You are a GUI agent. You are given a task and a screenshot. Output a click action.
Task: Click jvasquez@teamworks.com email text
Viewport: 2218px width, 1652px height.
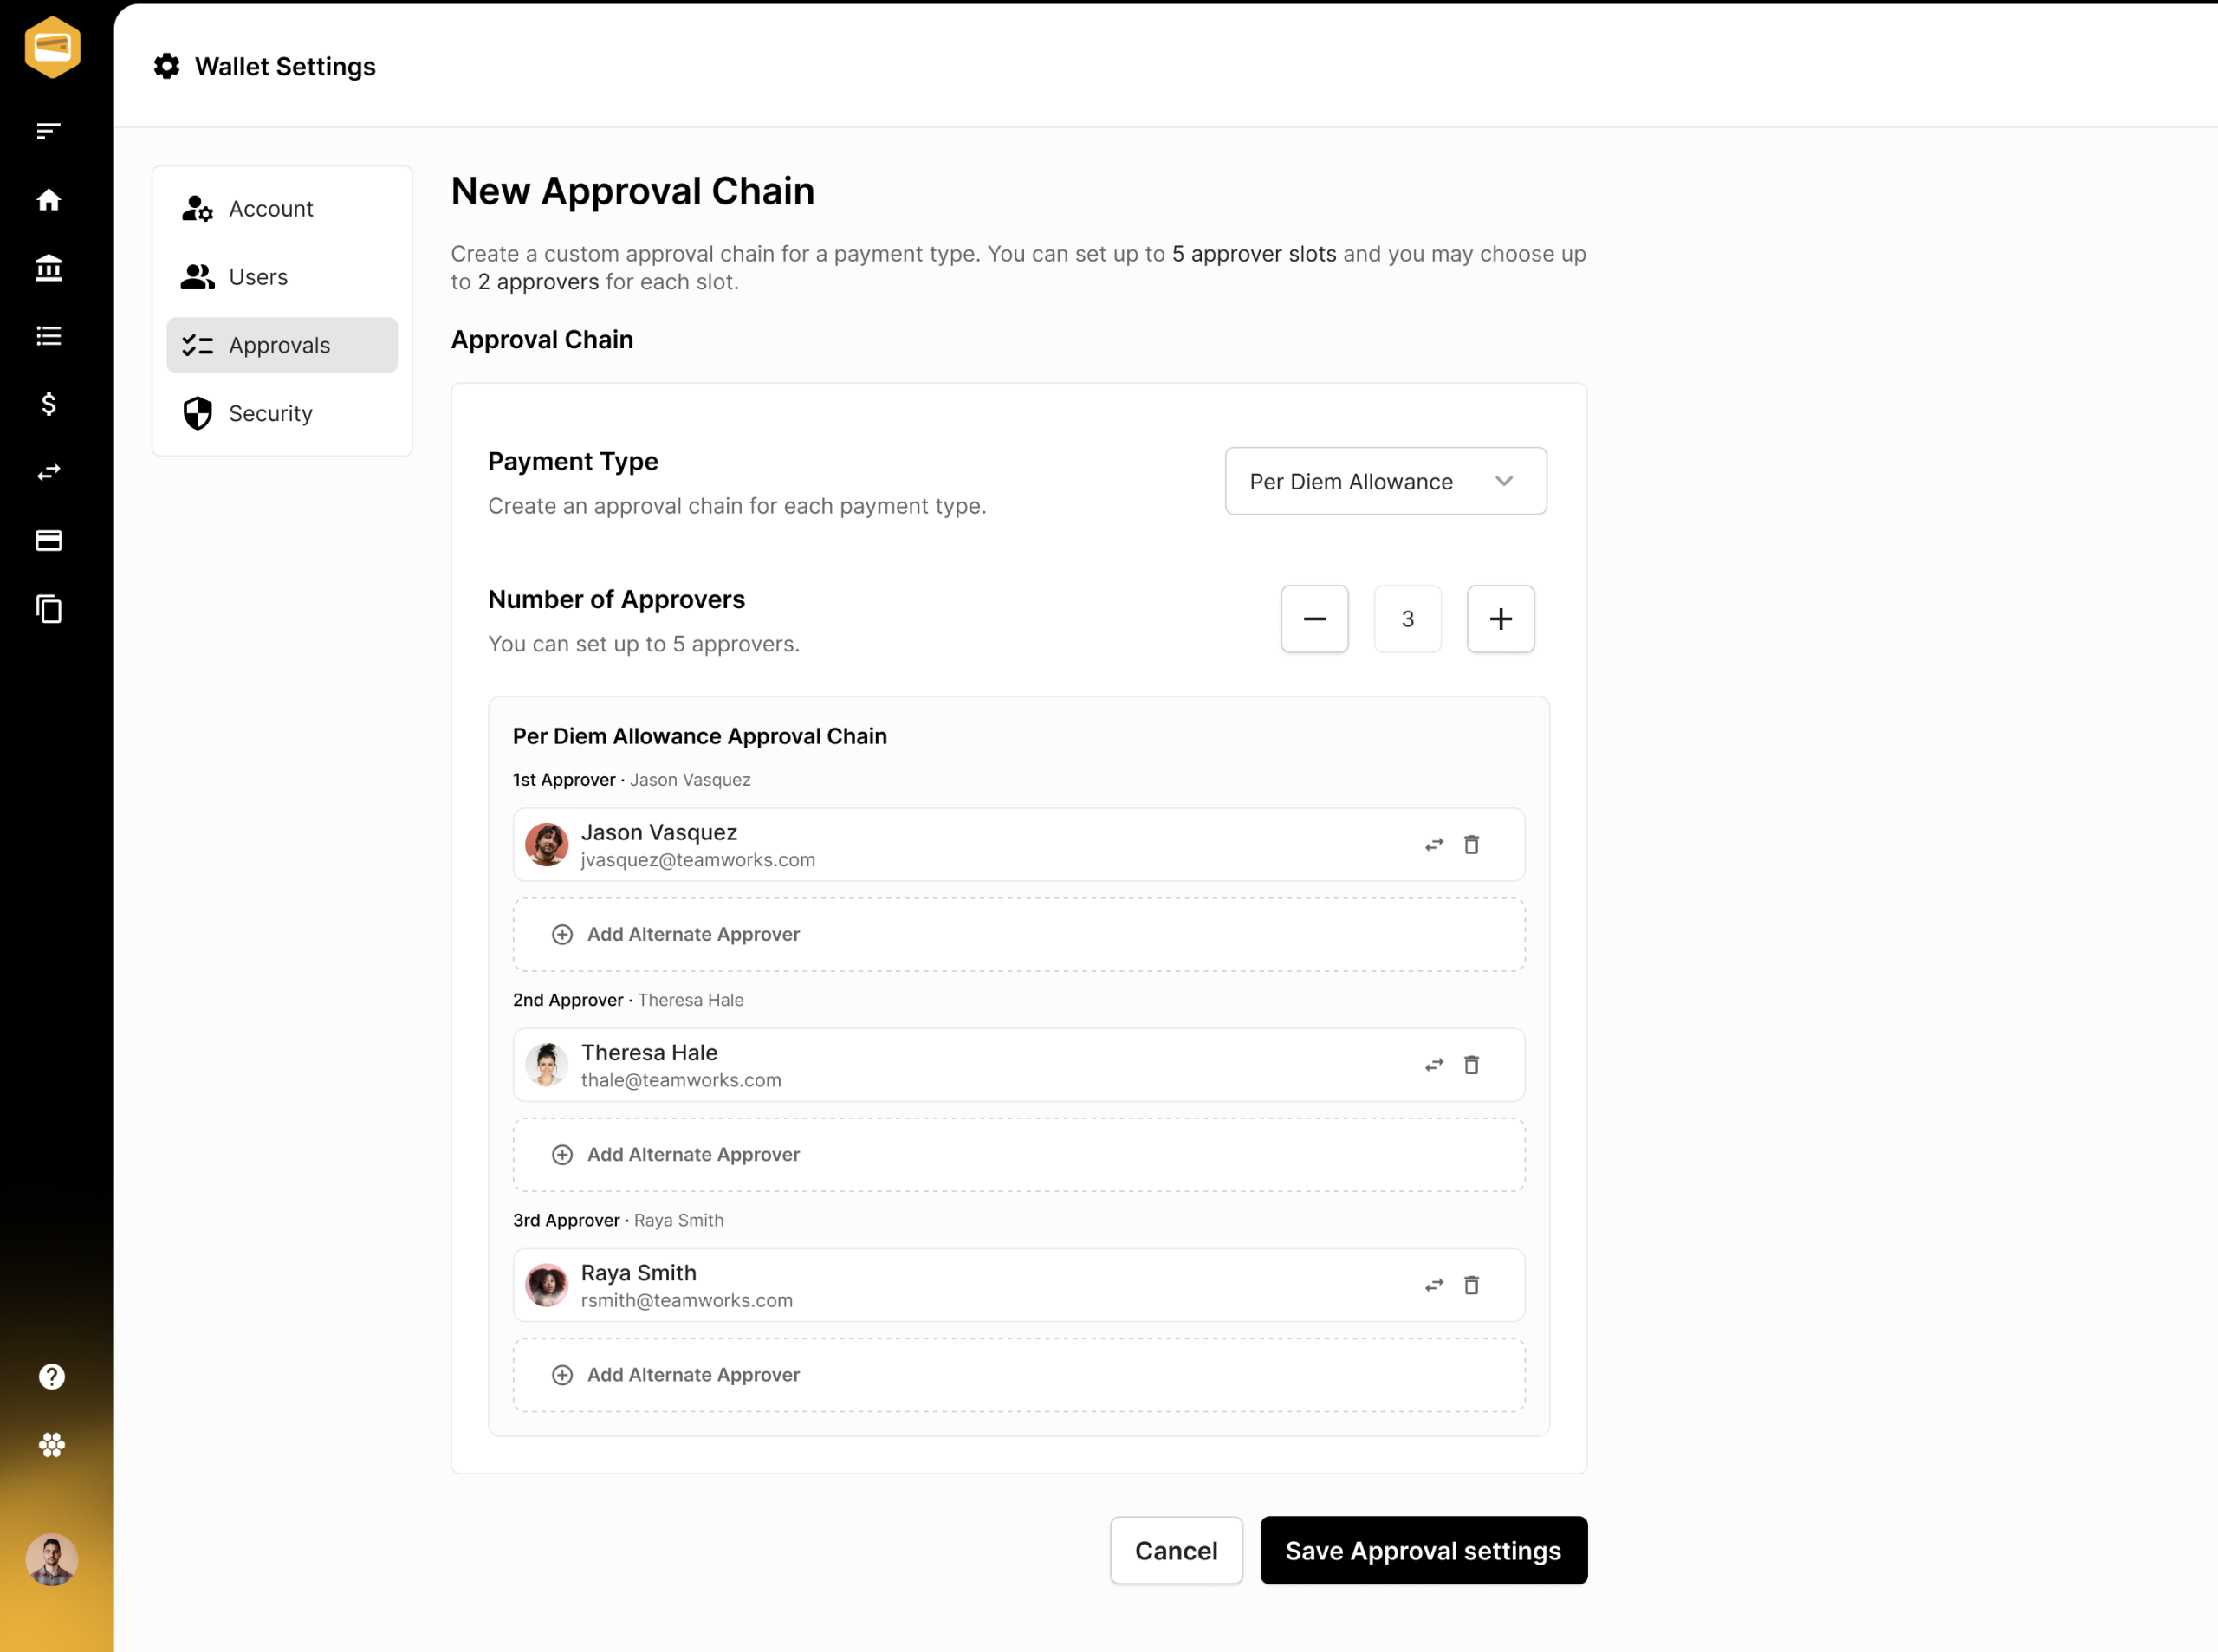pyautogui.click(x=698, y=860)
